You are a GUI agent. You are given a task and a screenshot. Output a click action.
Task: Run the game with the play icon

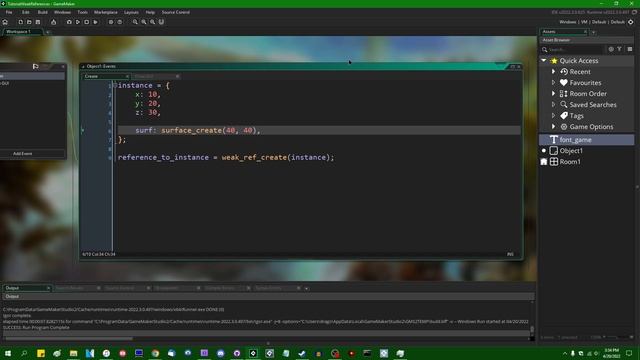click(x=78, y=22)
